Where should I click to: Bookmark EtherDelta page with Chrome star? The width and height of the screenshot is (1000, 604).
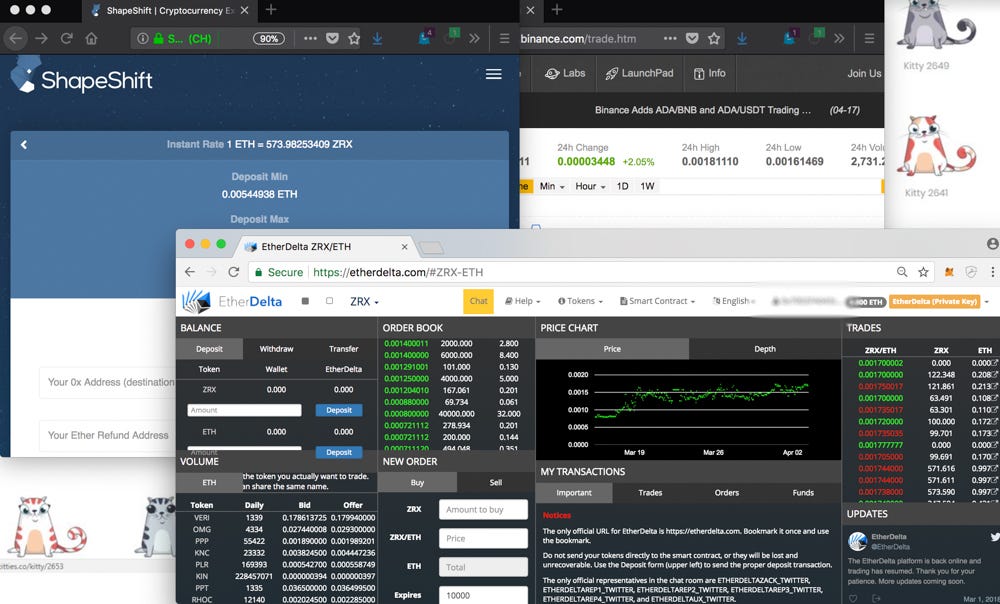[923, 272]
